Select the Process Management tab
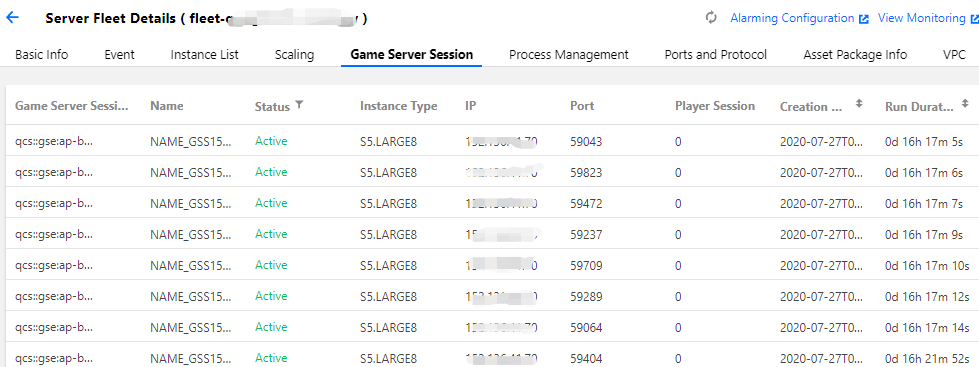 pyautogui.click(x=569, y=55)
